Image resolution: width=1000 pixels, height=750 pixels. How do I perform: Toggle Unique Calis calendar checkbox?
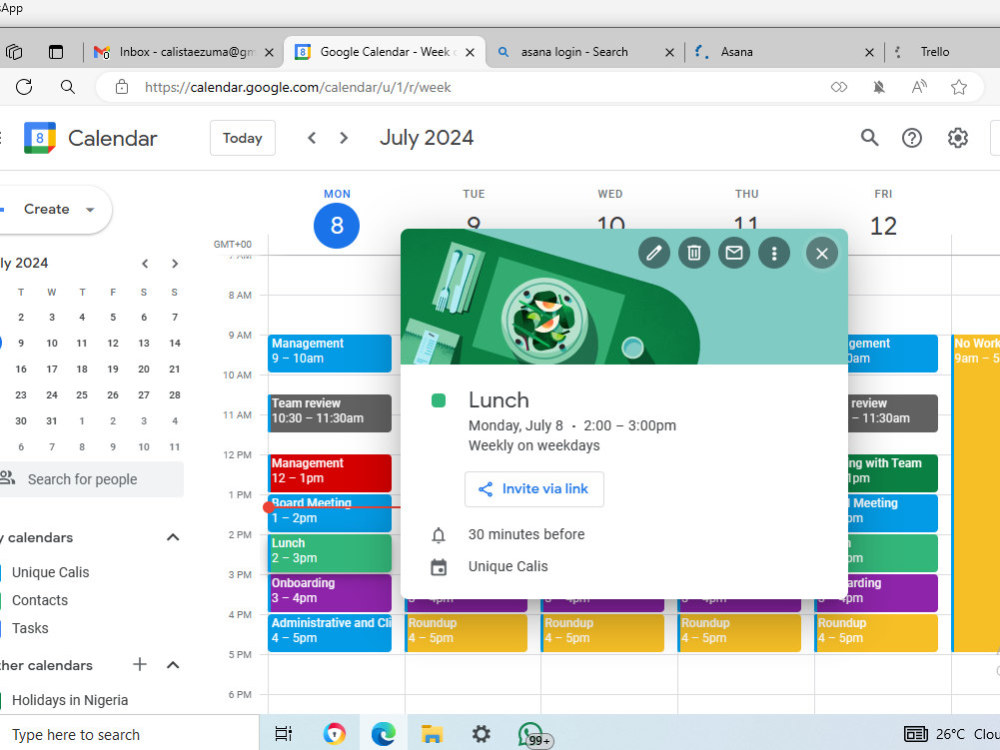click(x=0, y=572)
